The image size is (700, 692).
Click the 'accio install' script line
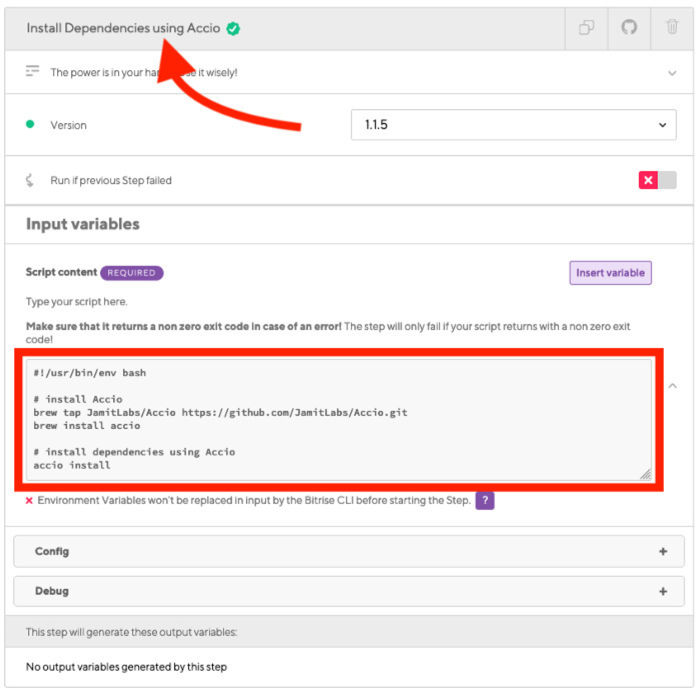pos(71,465)
